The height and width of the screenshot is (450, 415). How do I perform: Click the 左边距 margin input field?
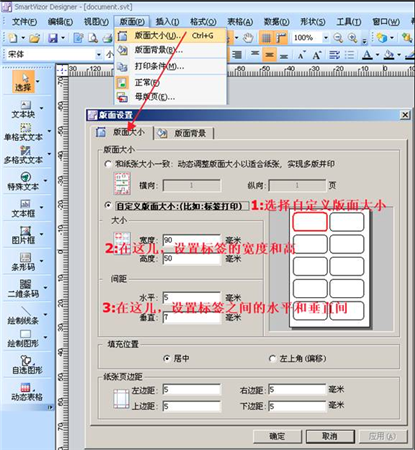point(192,389)
